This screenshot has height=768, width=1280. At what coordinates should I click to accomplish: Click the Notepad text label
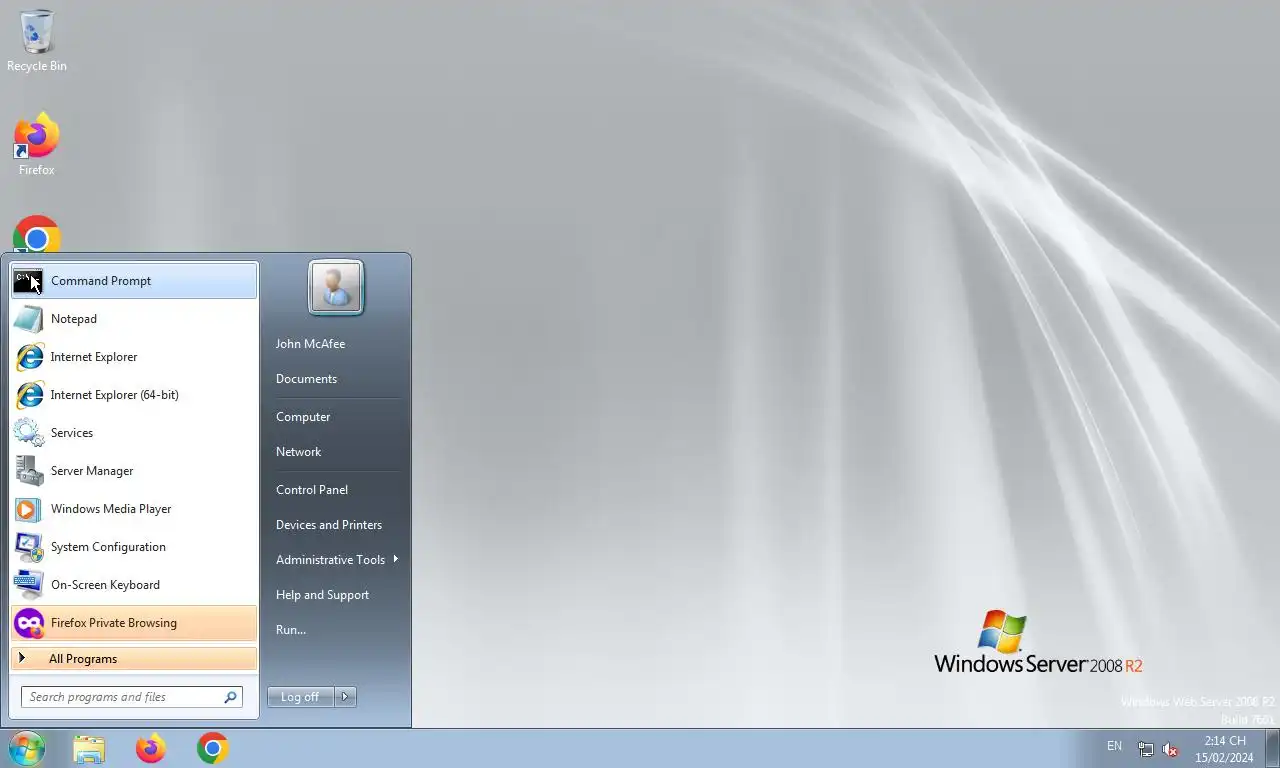(x=74, y=319)
